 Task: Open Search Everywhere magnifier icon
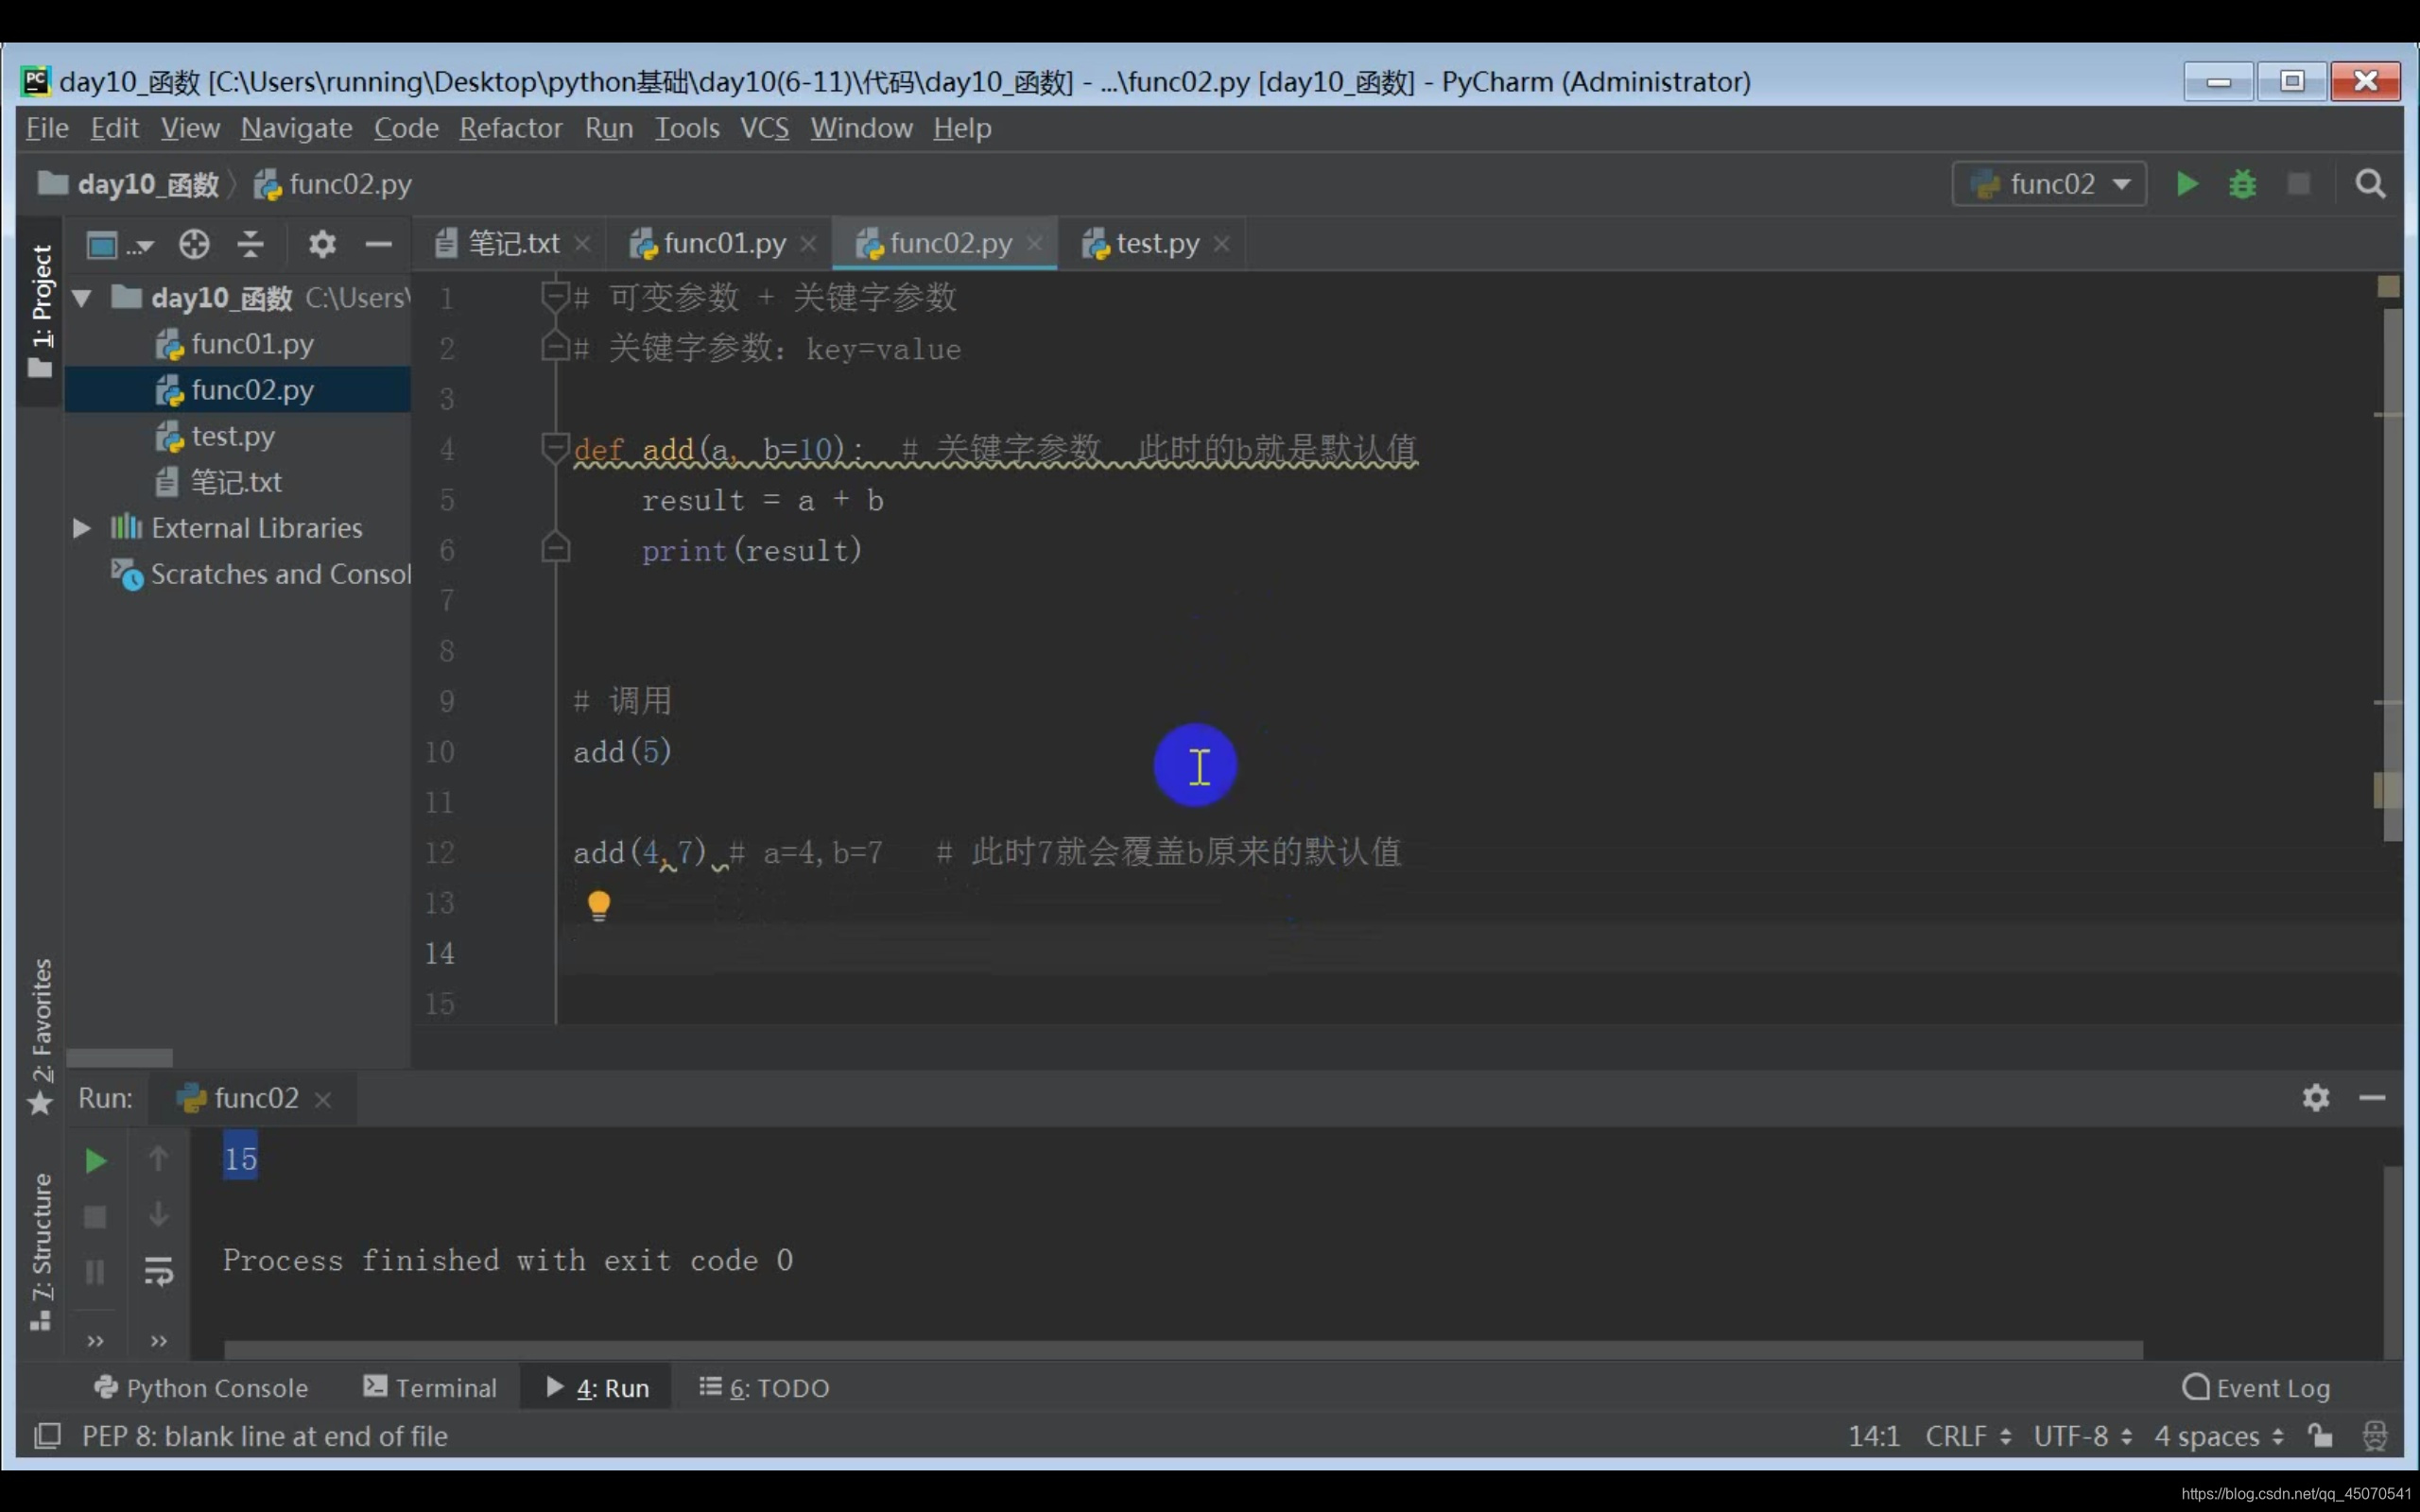pos(2369,184)
